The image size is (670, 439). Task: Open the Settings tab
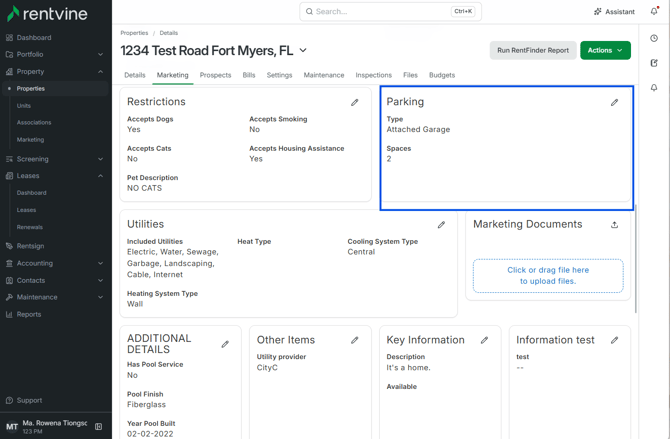click(279, 75)
